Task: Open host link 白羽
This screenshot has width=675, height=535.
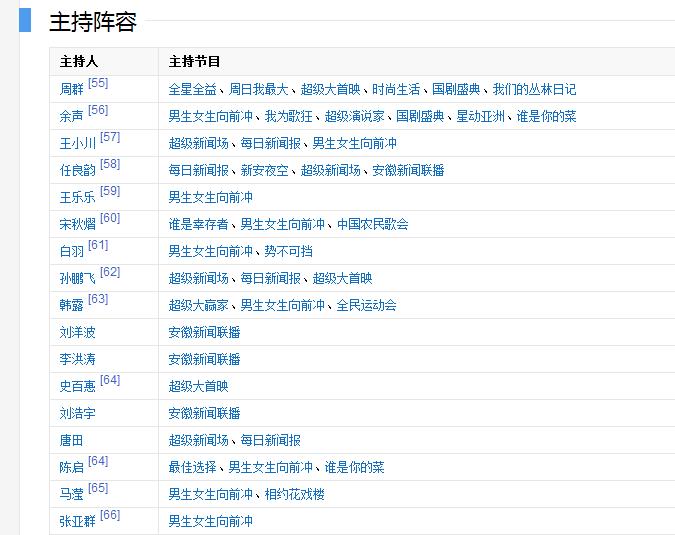Action: point(71,251)
